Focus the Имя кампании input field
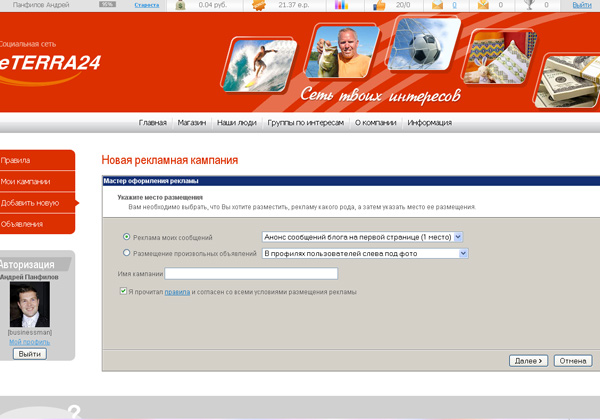Screen dimensions: 600x420 (x=251, y=273)
